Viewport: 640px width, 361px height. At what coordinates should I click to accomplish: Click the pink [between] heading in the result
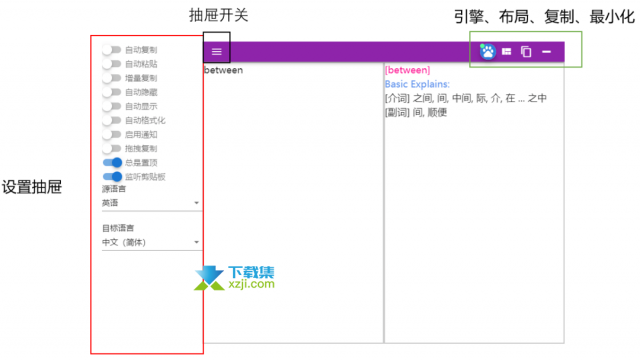pyautogui.click(x=407, y=70)
